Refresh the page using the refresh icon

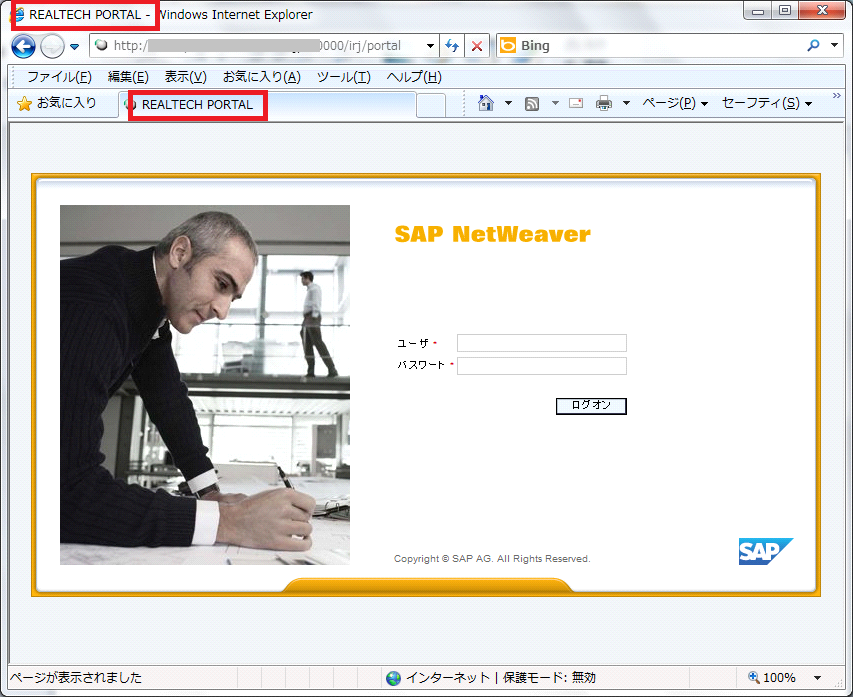tap(452, 46)
